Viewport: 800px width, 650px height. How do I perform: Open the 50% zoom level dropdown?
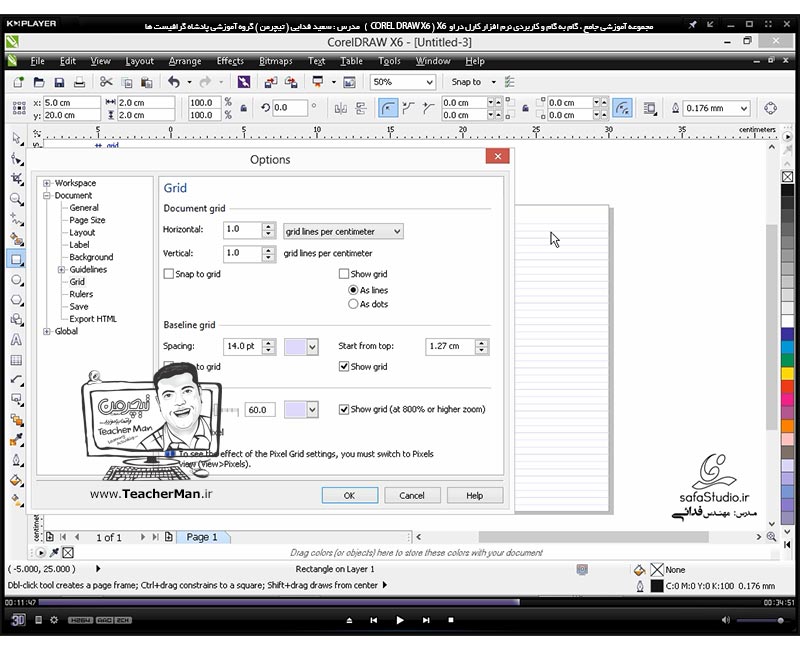tap(430, 82)
